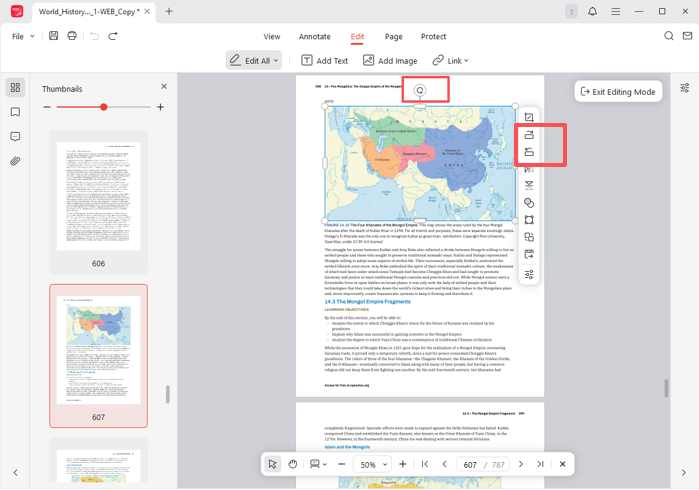Click the mail envelope icon
699x490 pixels.
[687, 36]
